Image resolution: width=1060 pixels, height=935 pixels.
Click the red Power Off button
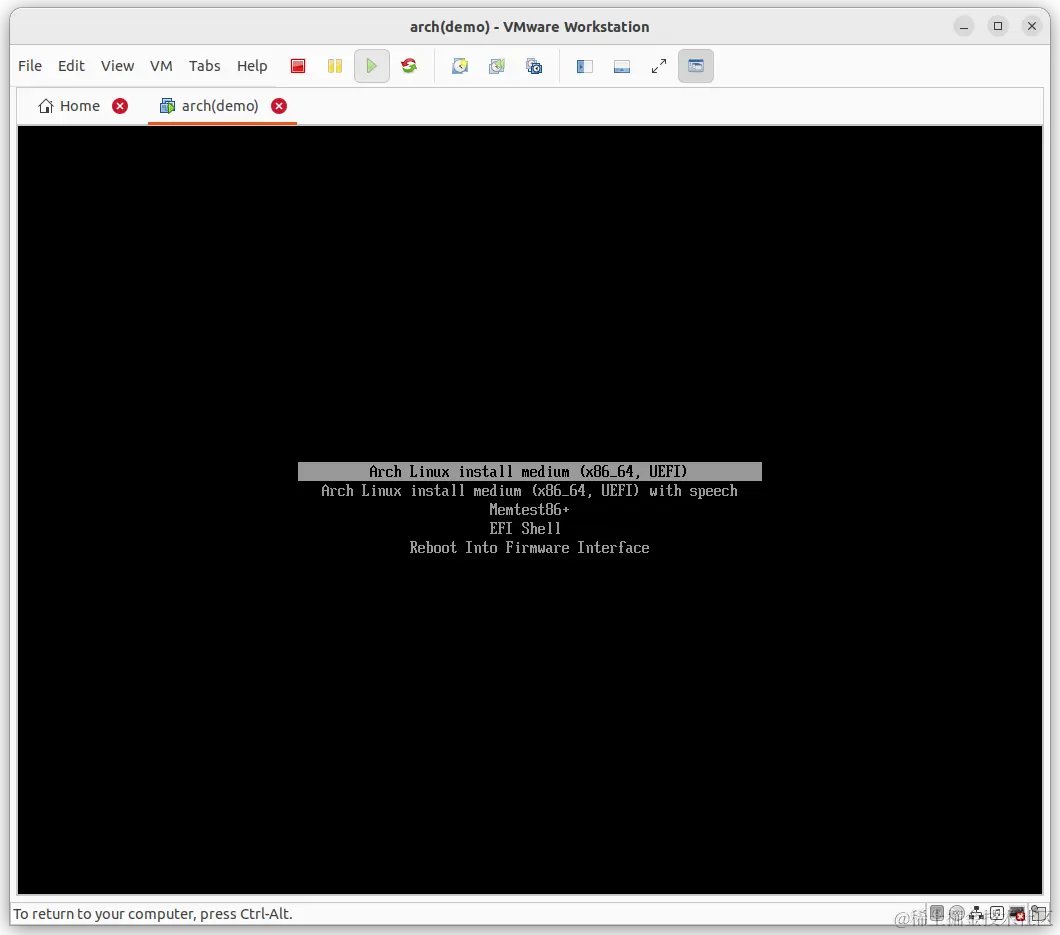pyautogui.click(x=297, y=66)
